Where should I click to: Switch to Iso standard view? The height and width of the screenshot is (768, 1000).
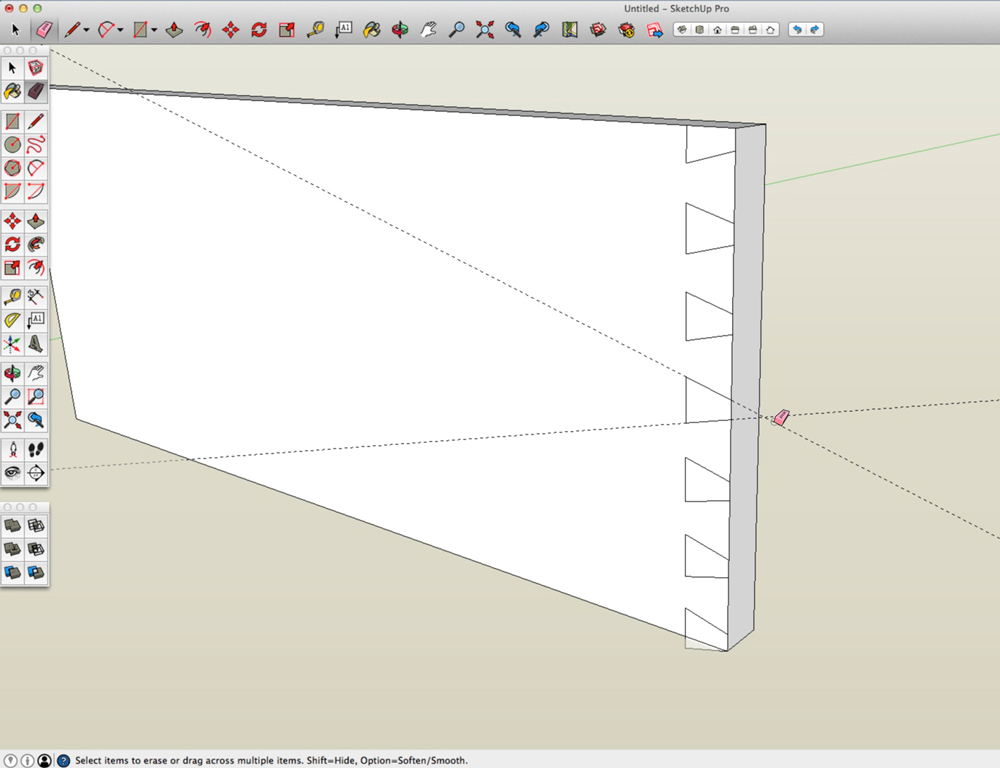682,30
